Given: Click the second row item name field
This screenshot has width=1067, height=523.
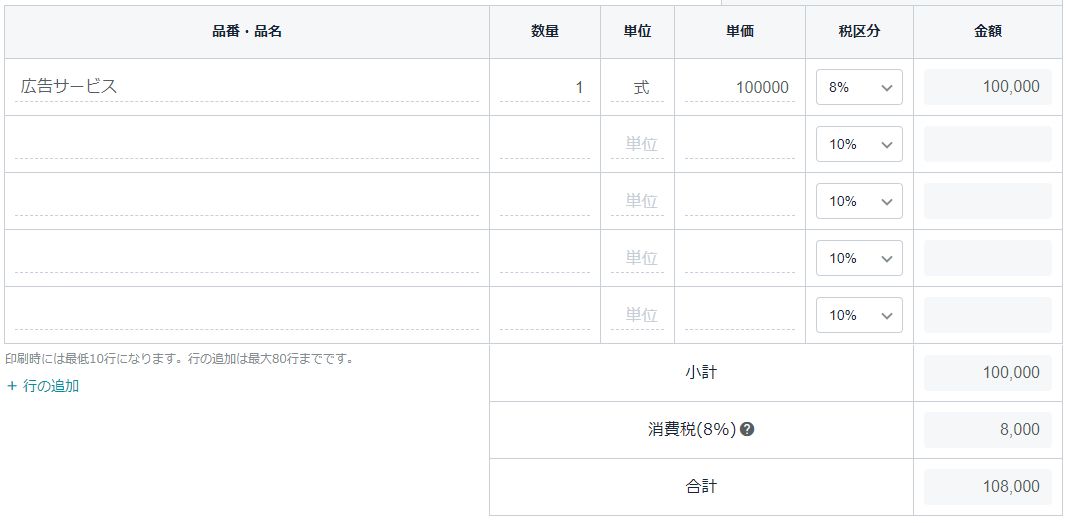Looking at the screenshot, I should tap(246, 144).
